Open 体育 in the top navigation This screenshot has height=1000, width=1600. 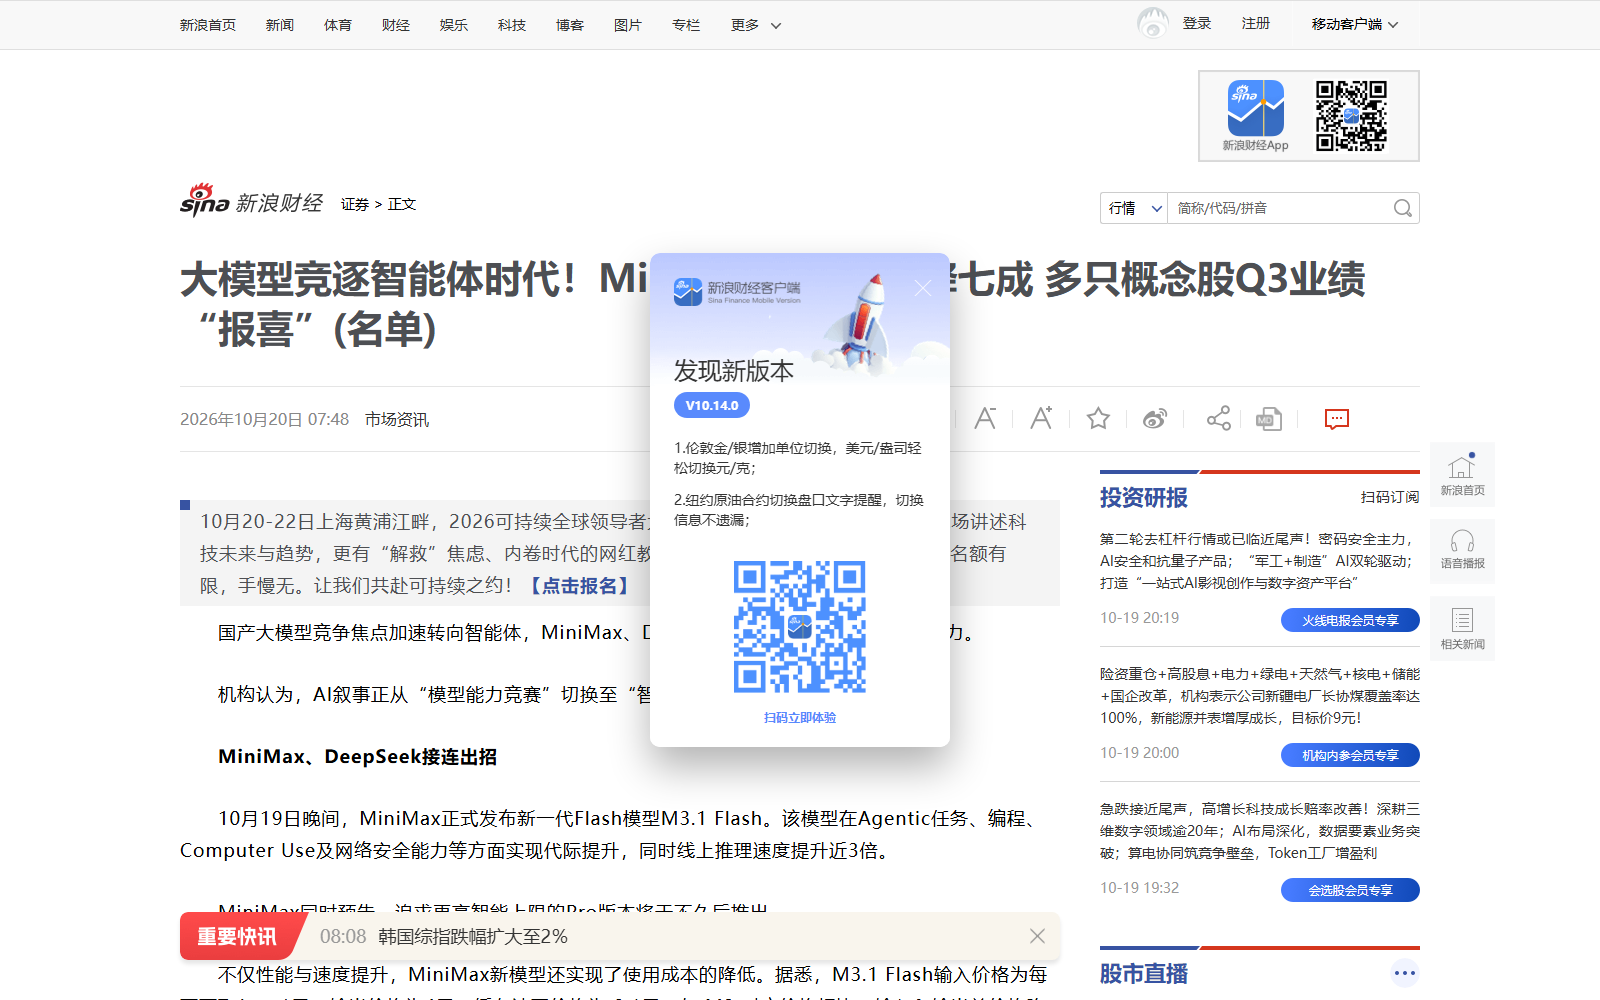[x=338, y=25]
